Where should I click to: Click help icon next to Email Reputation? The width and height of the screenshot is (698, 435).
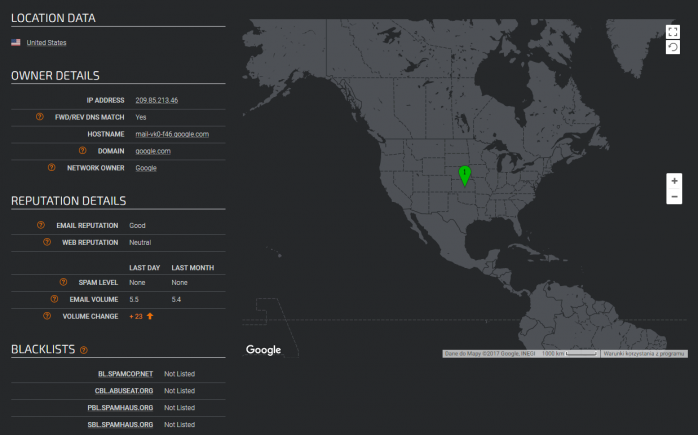40,225
